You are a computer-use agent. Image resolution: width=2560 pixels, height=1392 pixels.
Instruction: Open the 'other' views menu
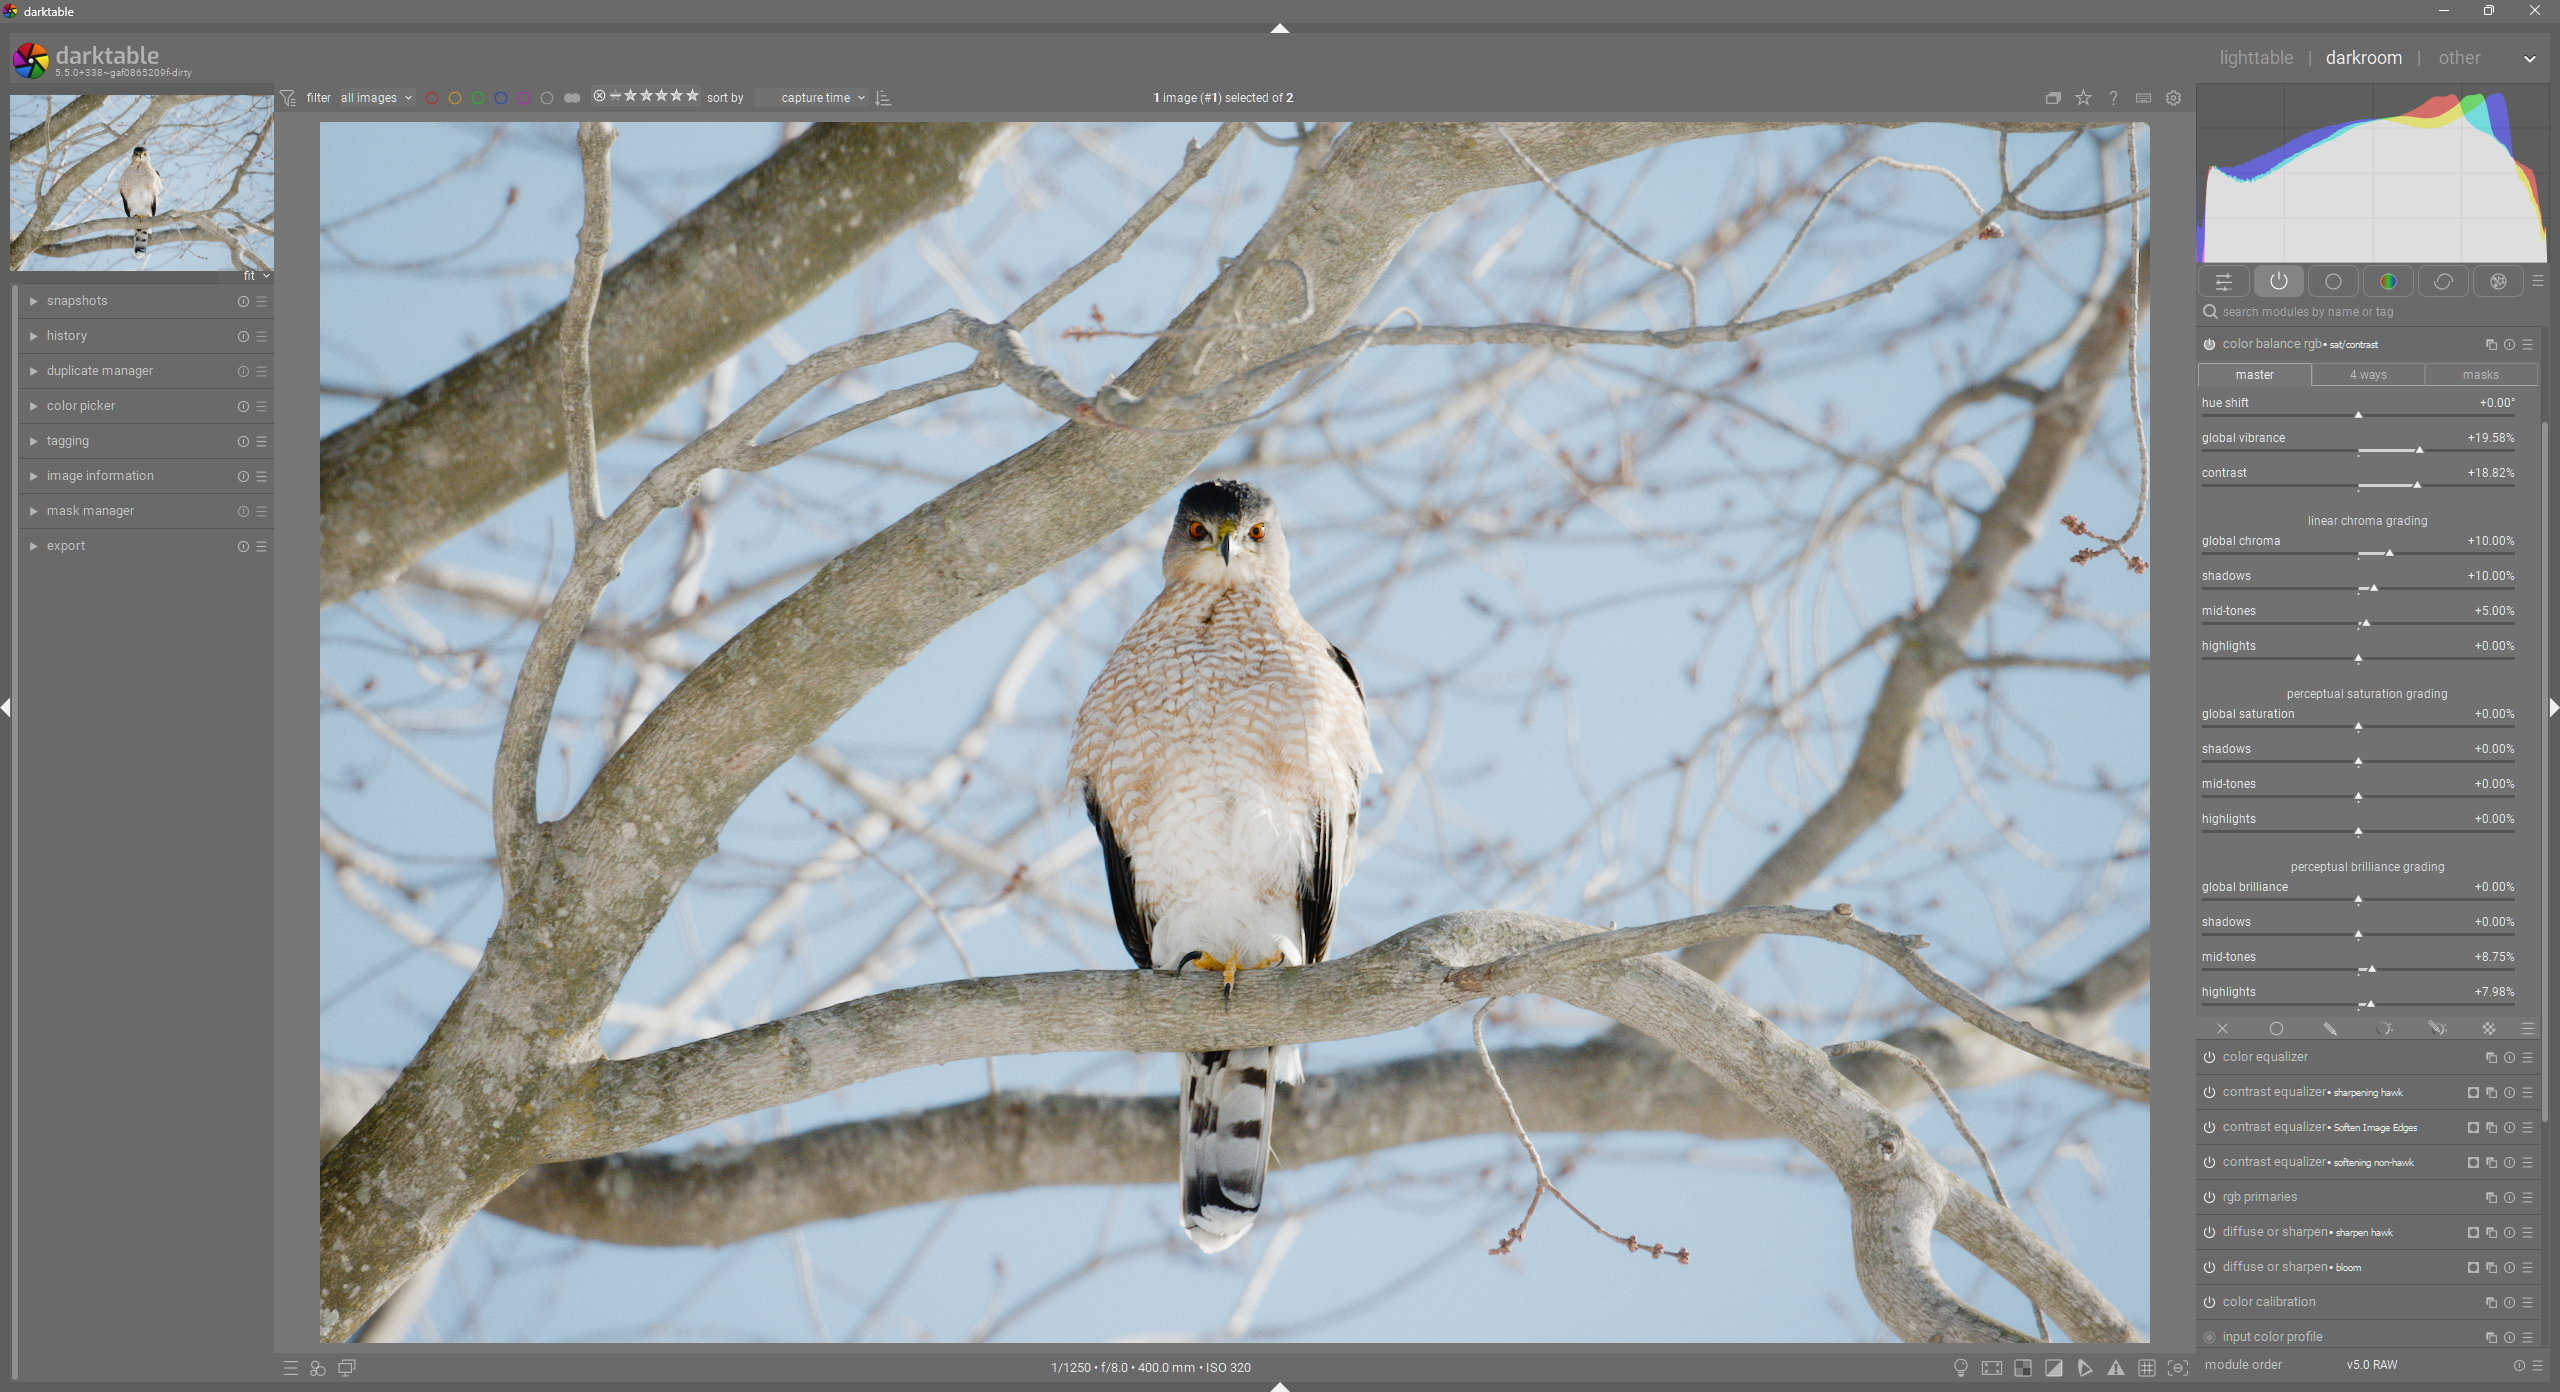2459,58
